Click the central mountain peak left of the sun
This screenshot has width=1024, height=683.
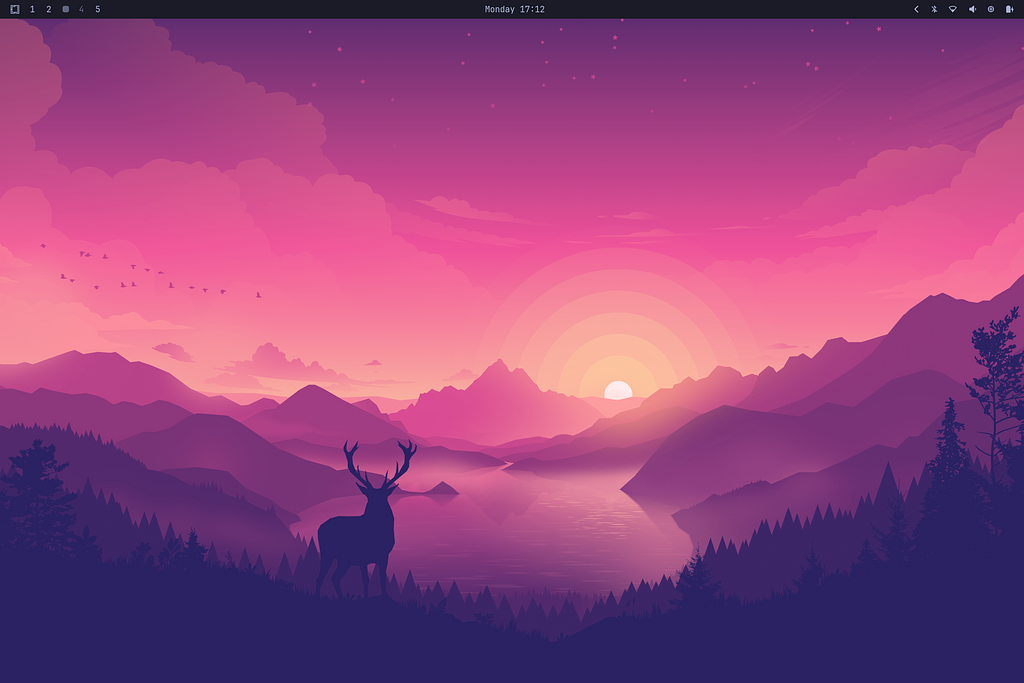[x=497, y=375]
